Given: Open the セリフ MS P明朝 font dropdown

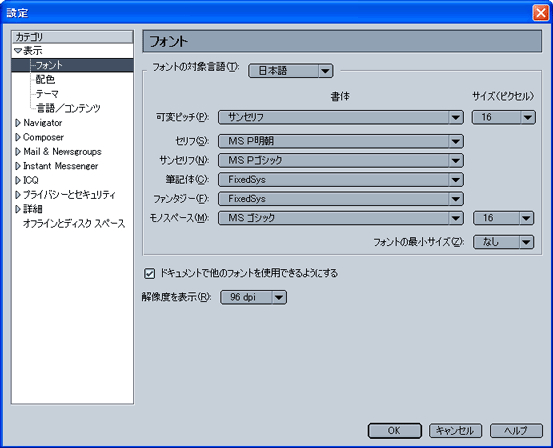Looking at the screenshot, I should [341, 141].
